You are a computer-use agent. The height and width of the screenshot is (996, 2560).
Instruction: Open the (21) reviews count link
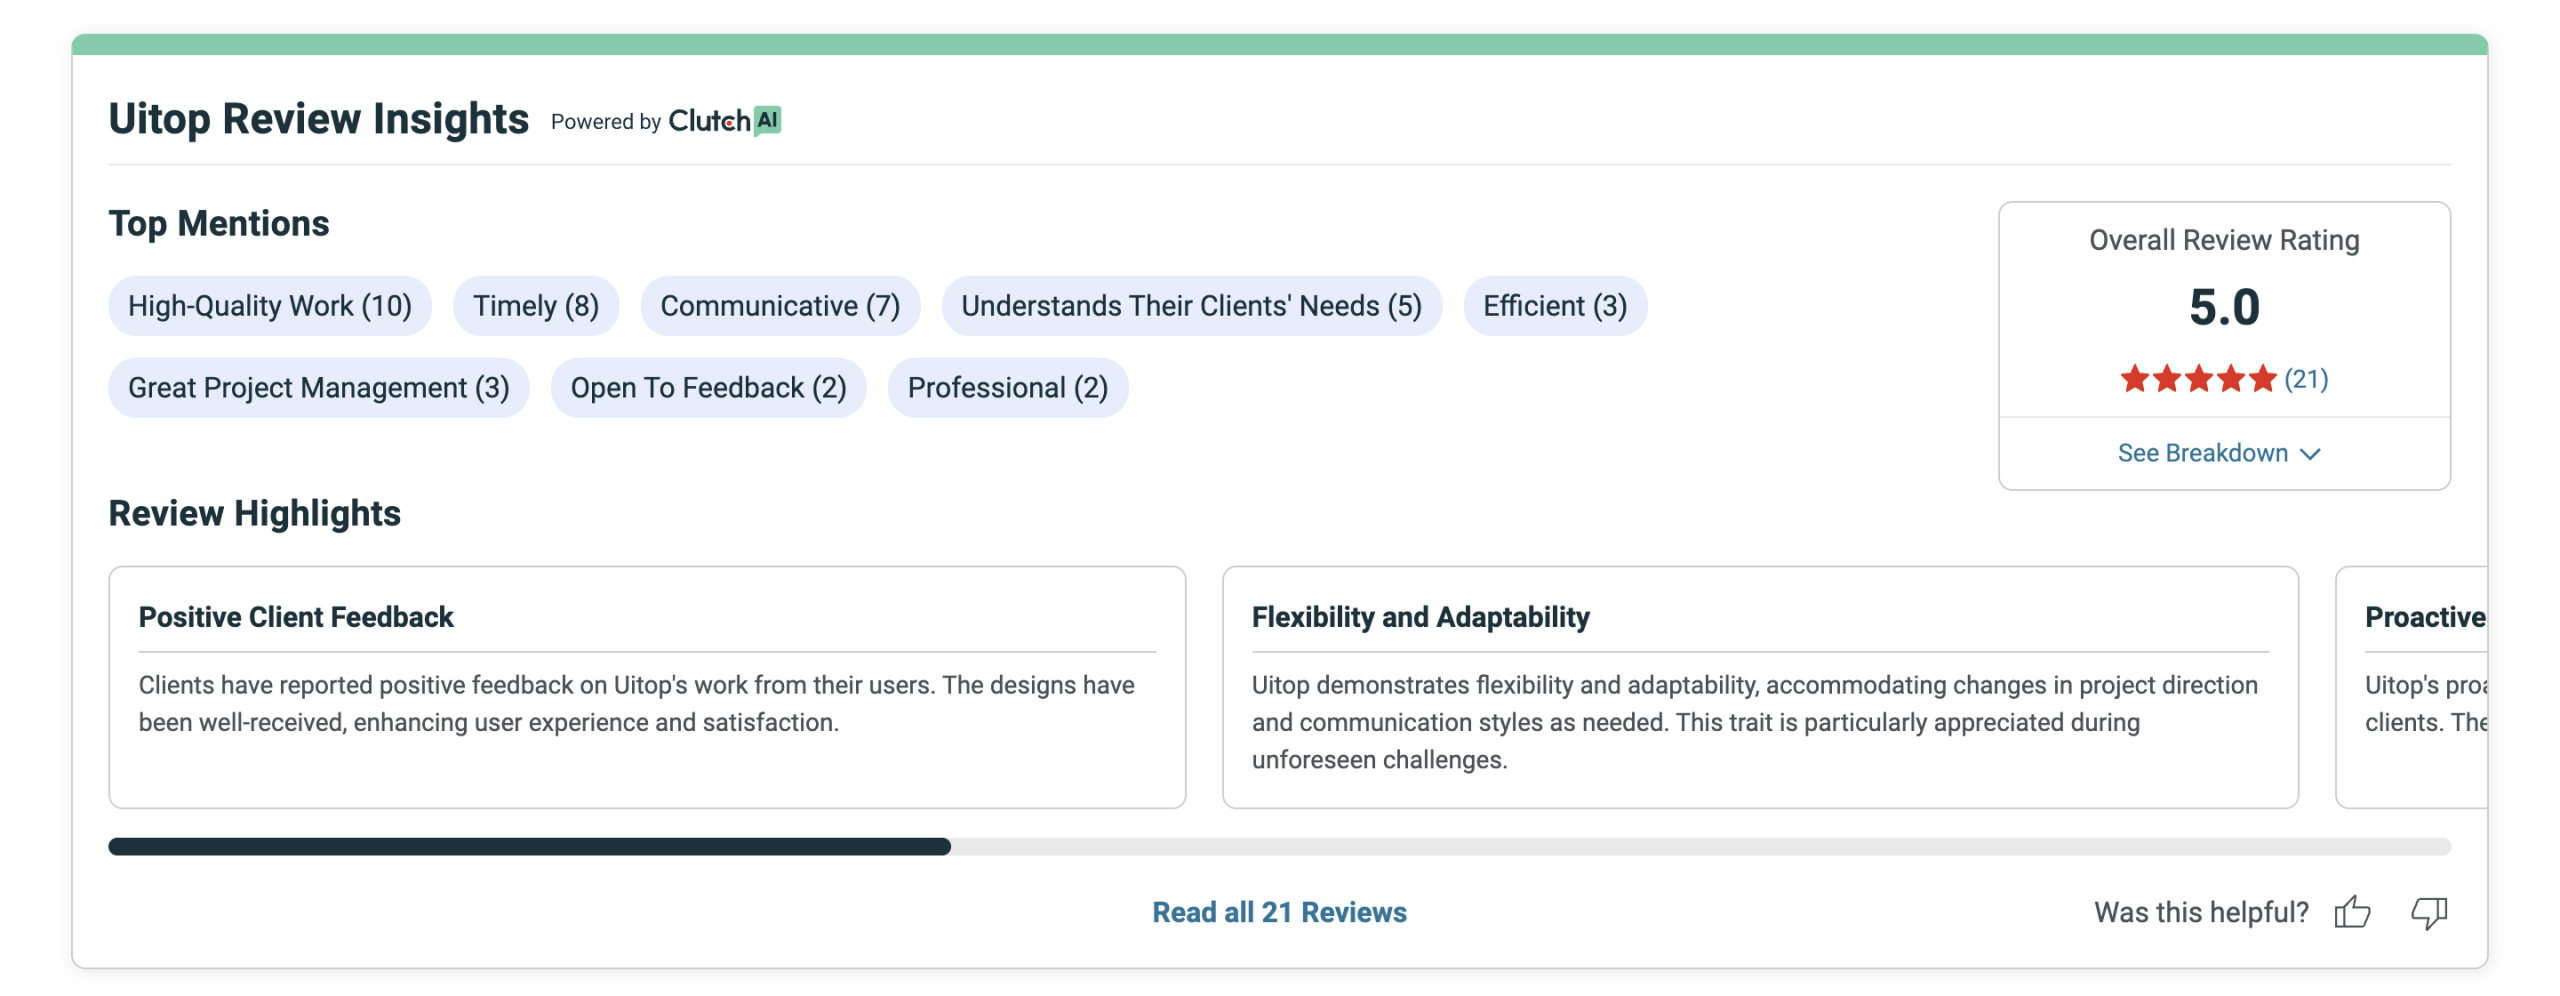click(x=2306, y=379)
